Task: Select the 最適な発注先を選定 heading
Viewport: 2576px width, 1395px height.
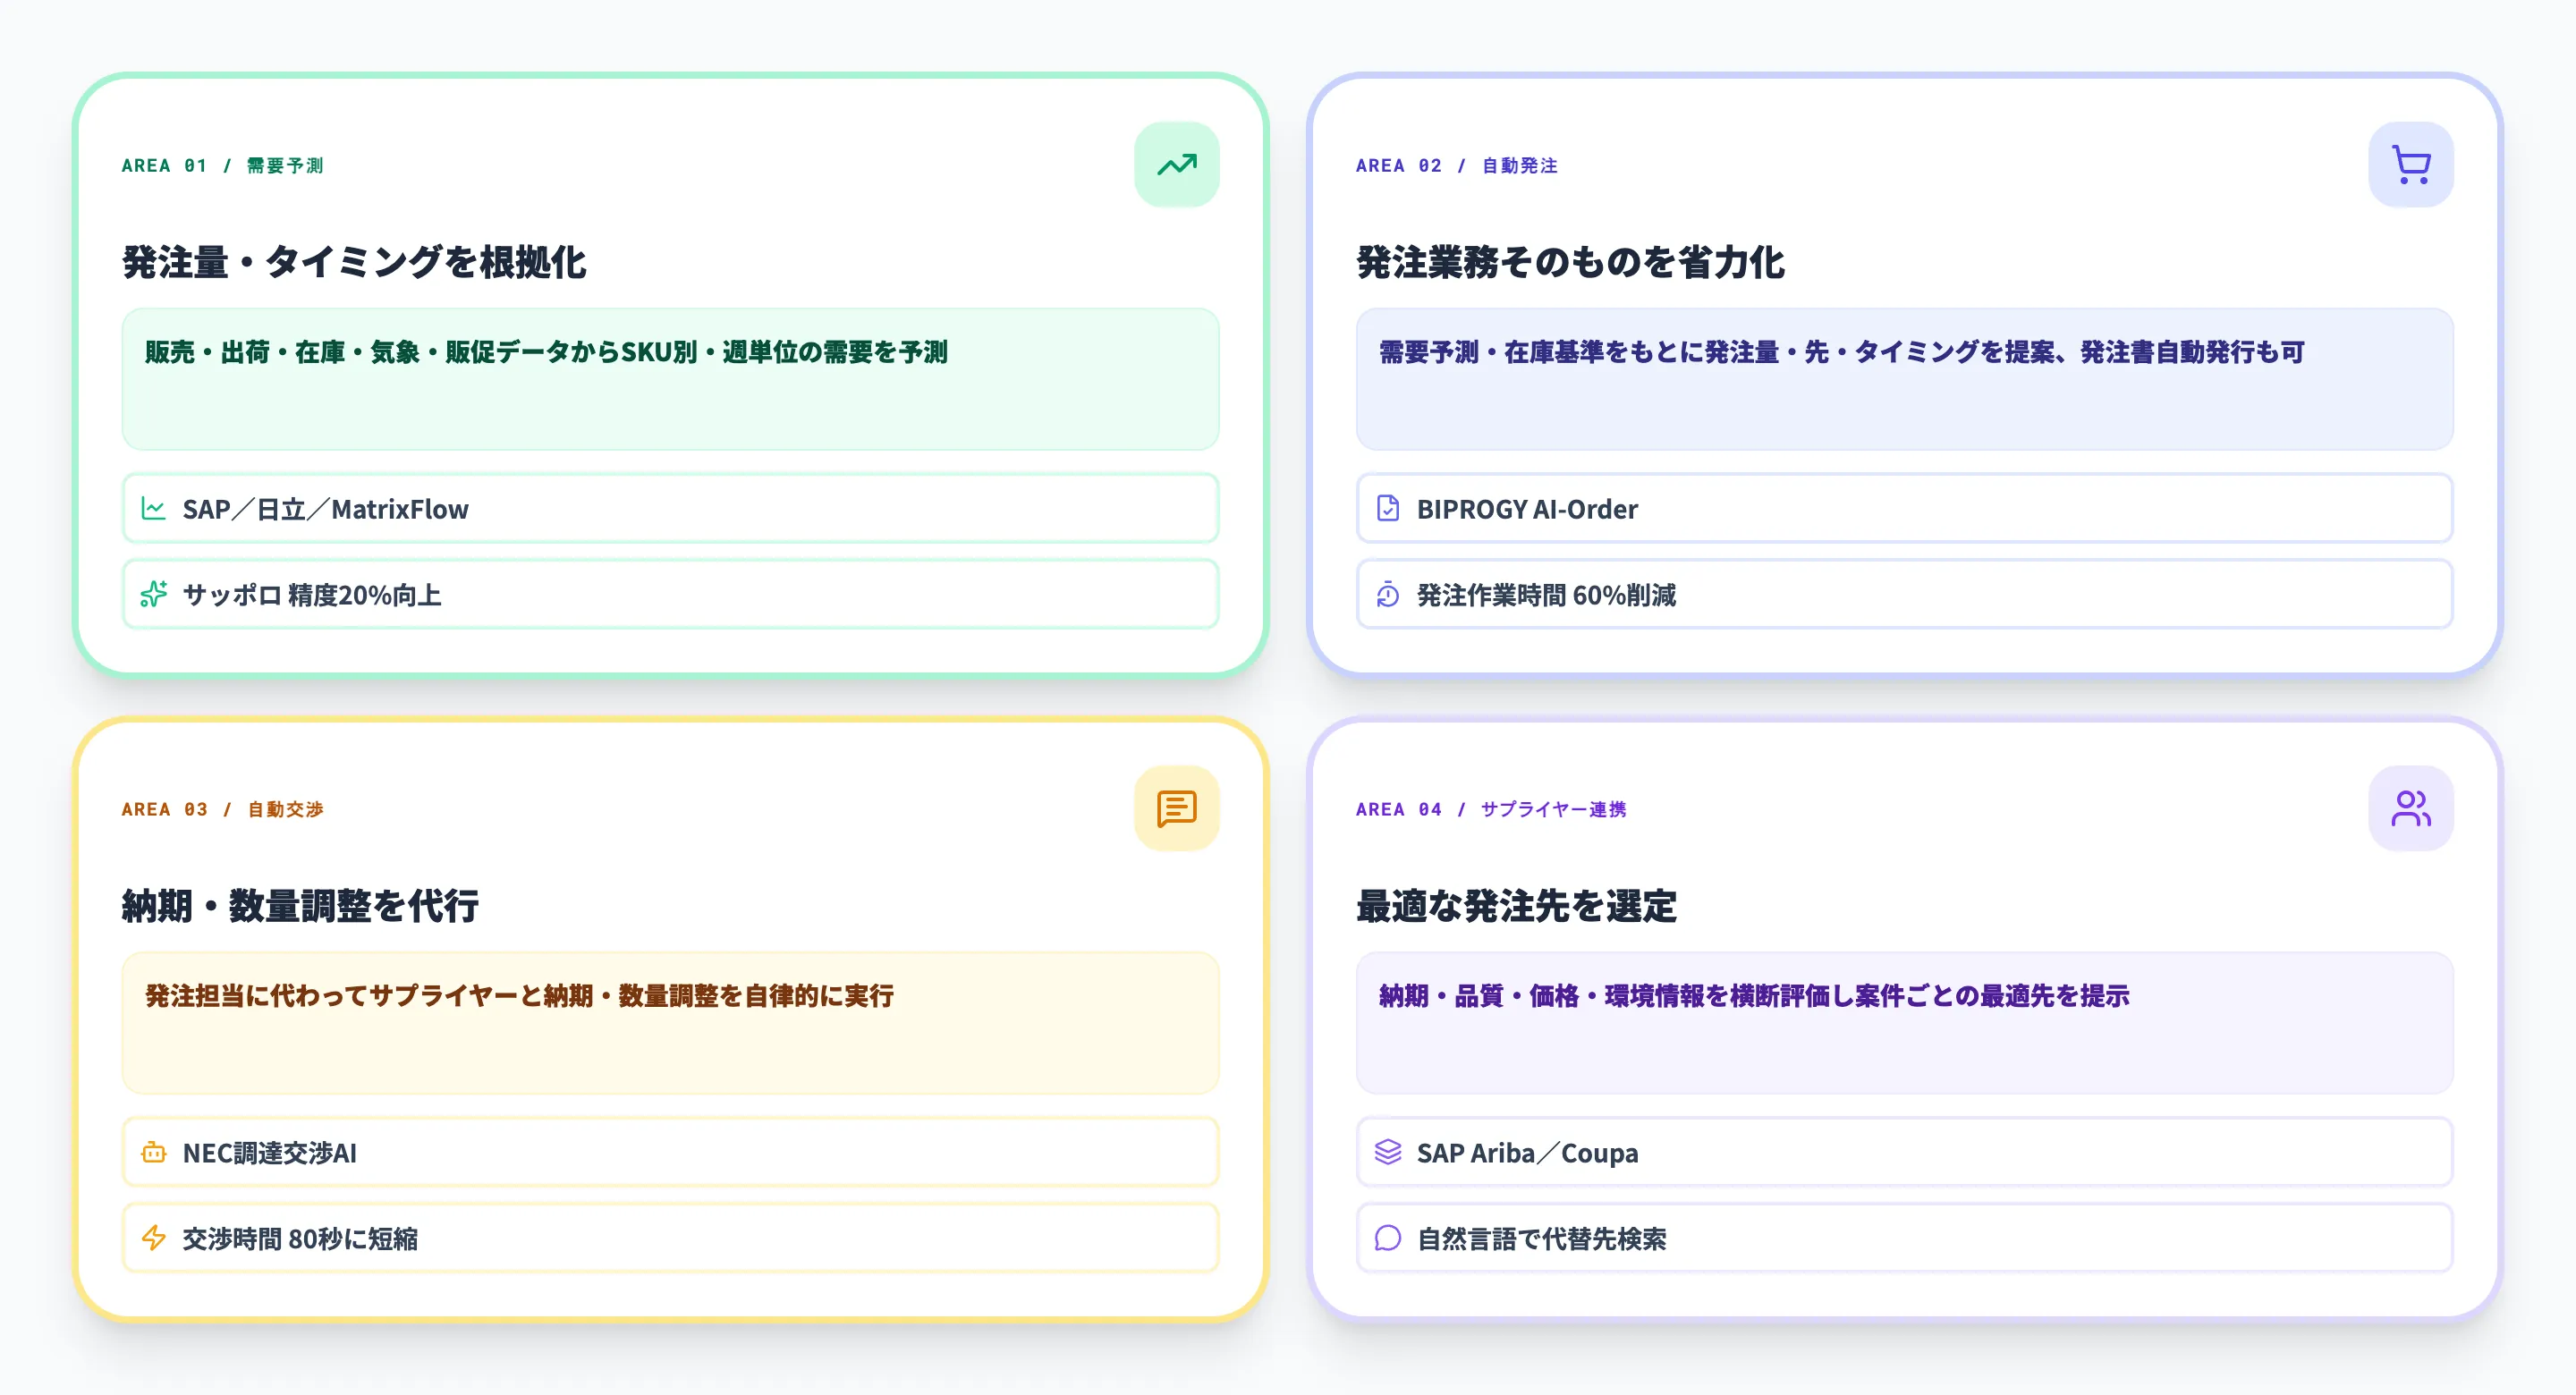Action: pos(1517,907)
